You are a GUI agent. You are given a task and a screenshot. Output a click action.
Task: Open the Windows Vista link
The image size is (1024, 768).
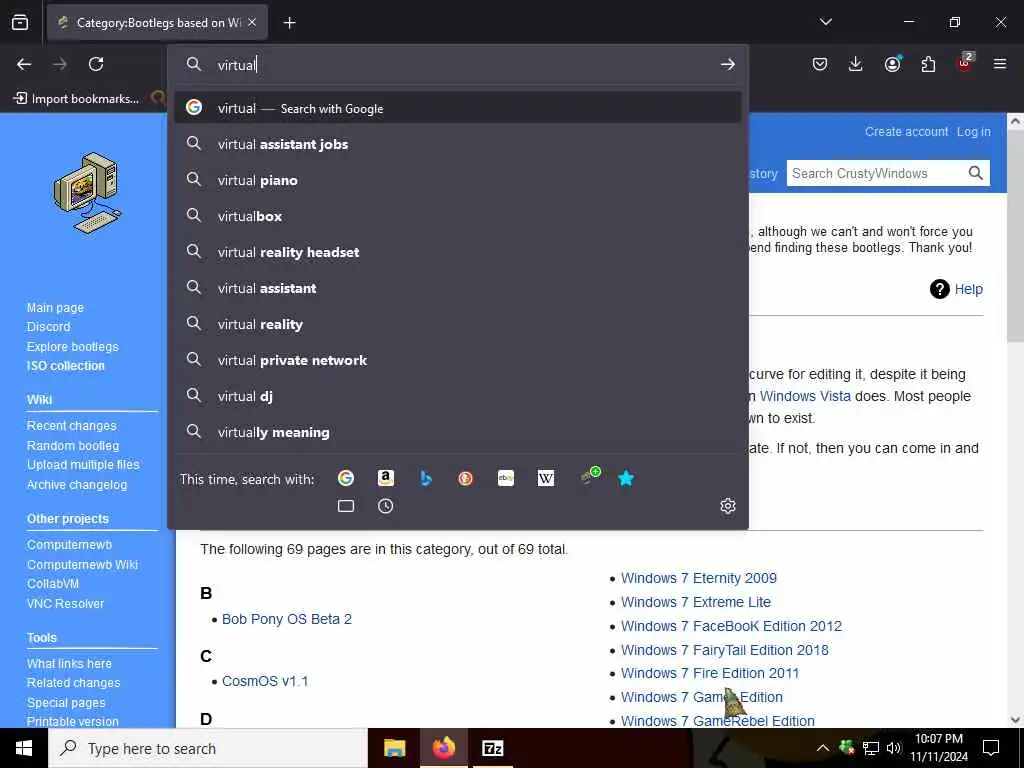(x=805, y=396)
